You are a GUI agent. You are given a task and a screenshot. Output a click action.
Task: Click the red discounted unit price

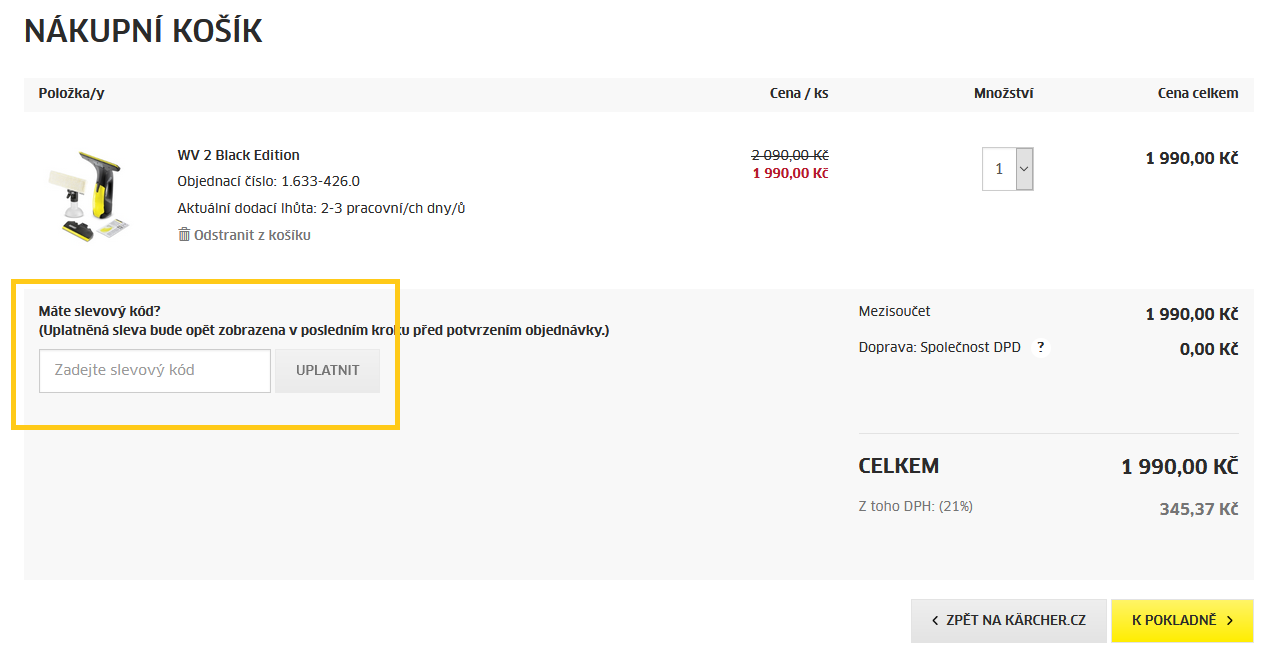790,173
